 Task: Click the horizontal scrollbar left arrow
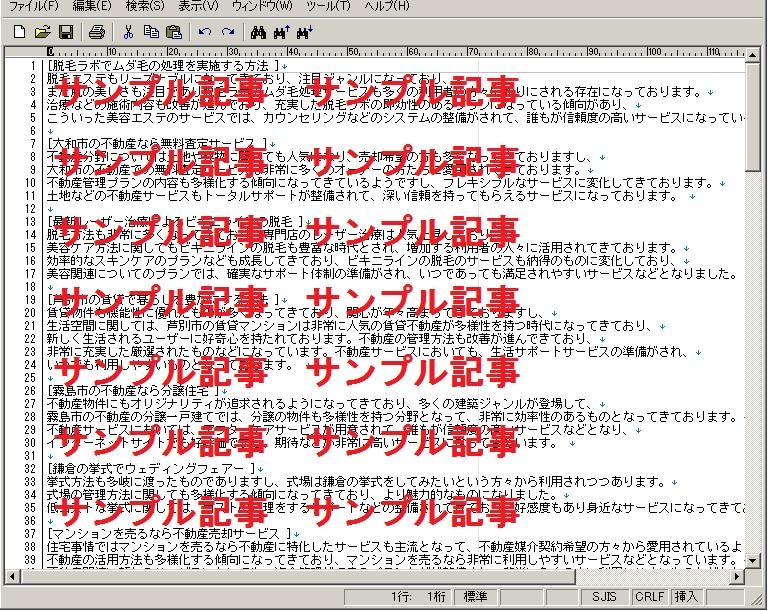point(12,576)
